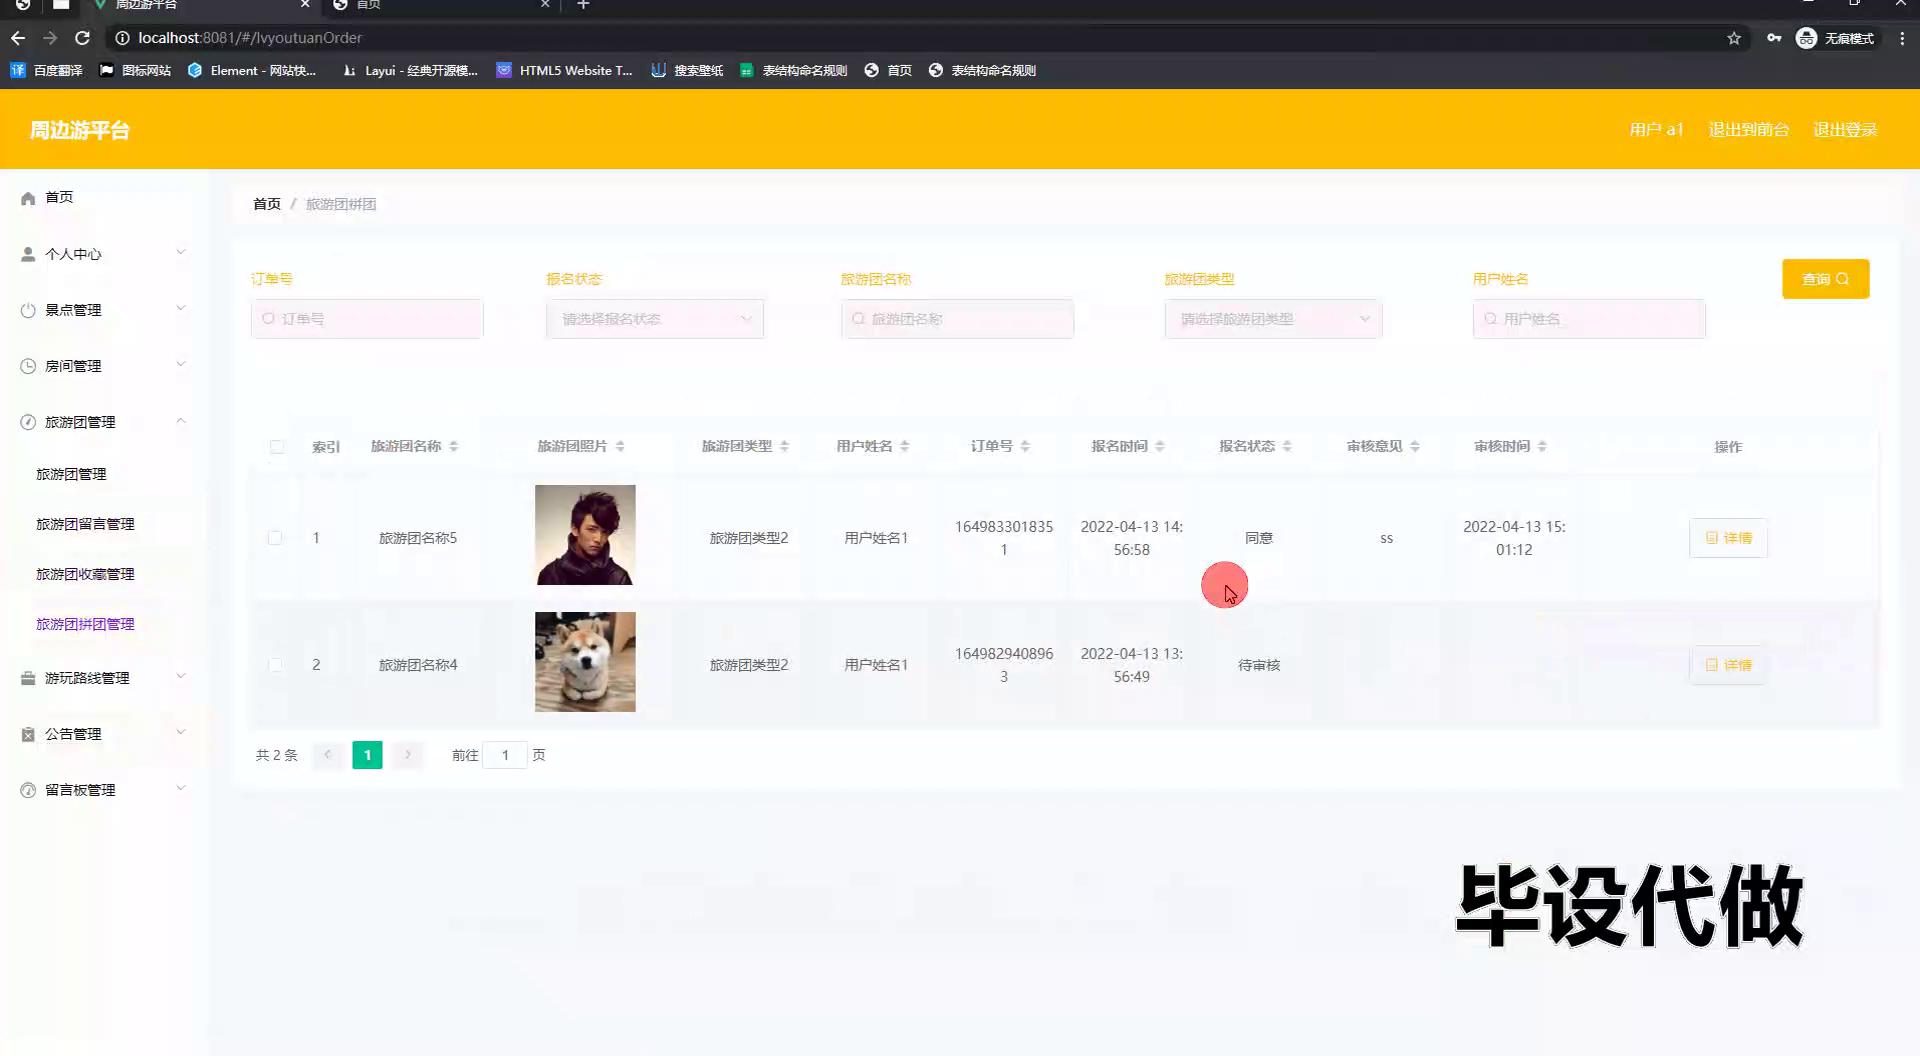This screenshot has height=1056, width=1920.
Task: Open the 旅游团类型 filter dropdown
Action: pyautogui.click(x=1272, y=319)
